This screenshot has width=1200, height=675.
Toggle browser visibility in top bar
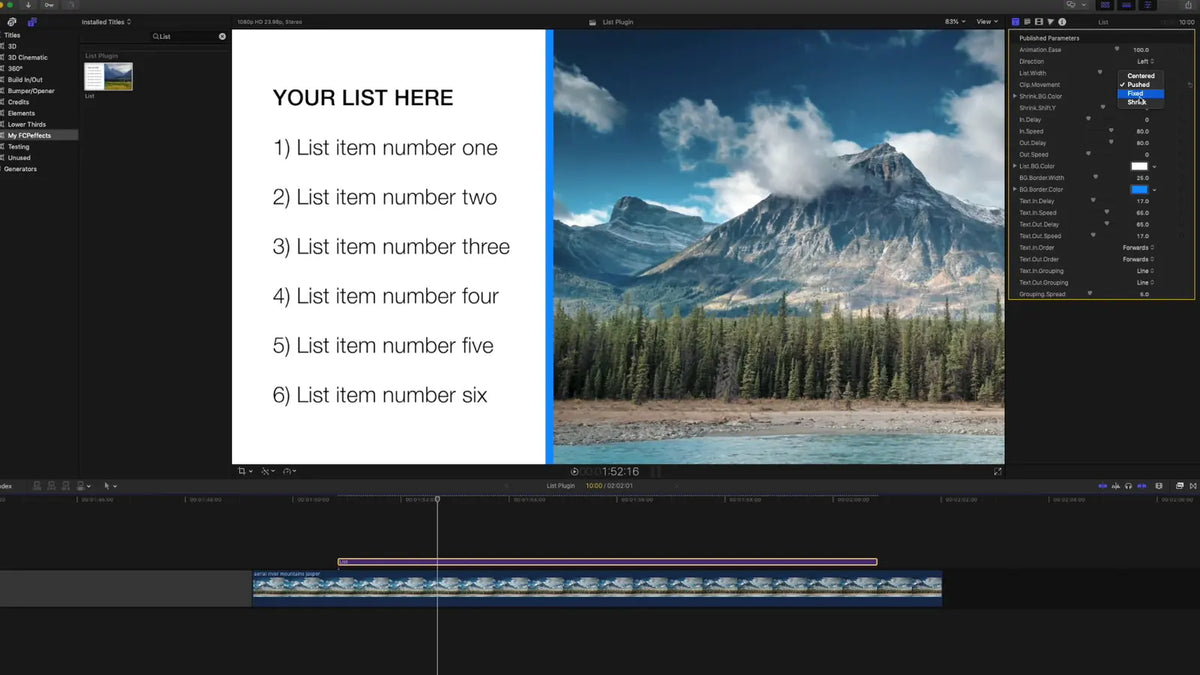click(x=1105, y=5)
